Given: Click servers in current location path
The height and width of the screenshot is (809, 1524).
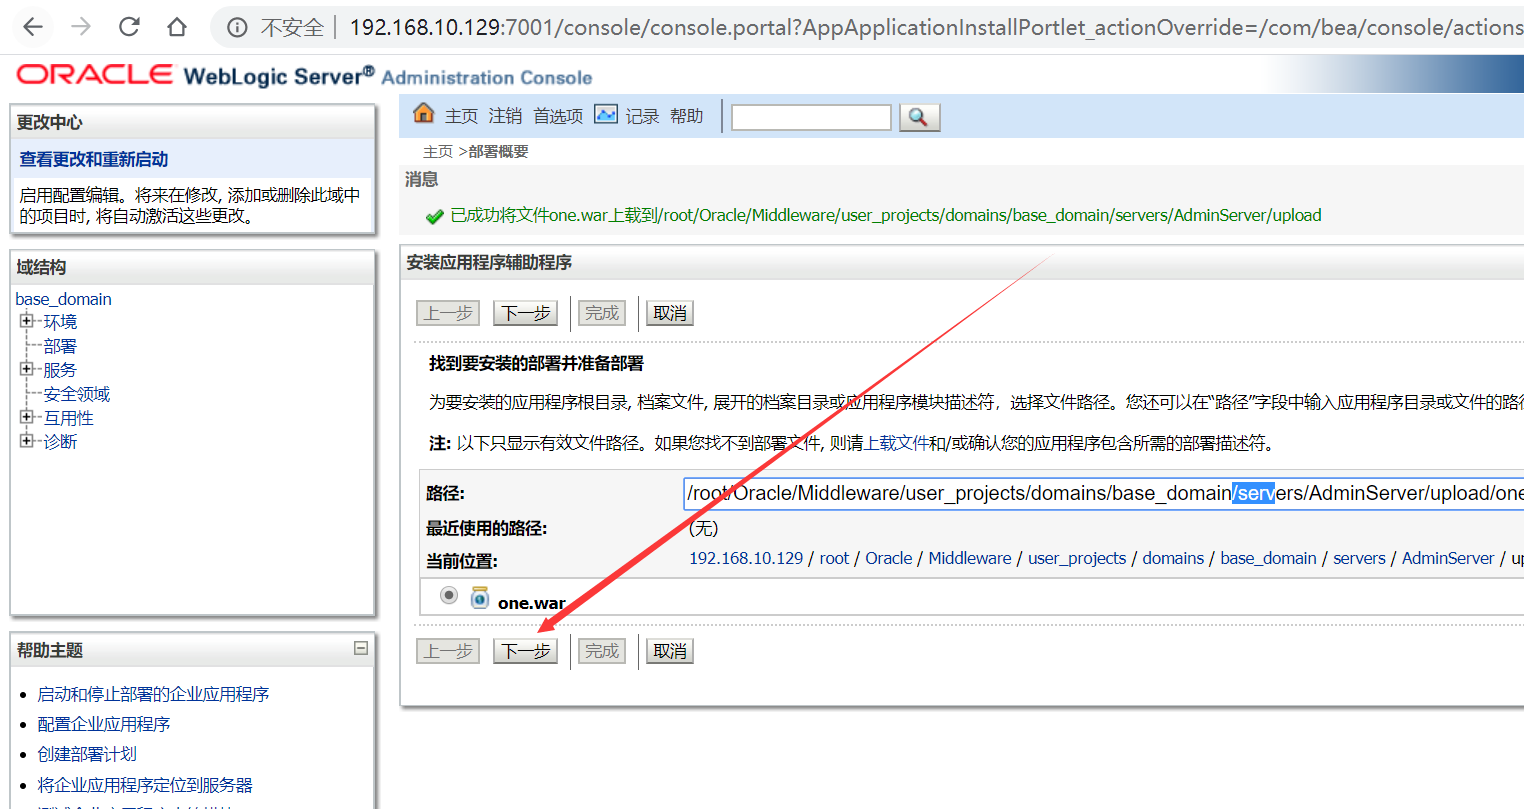Looking at the screenshot, I should (1359, 558).
